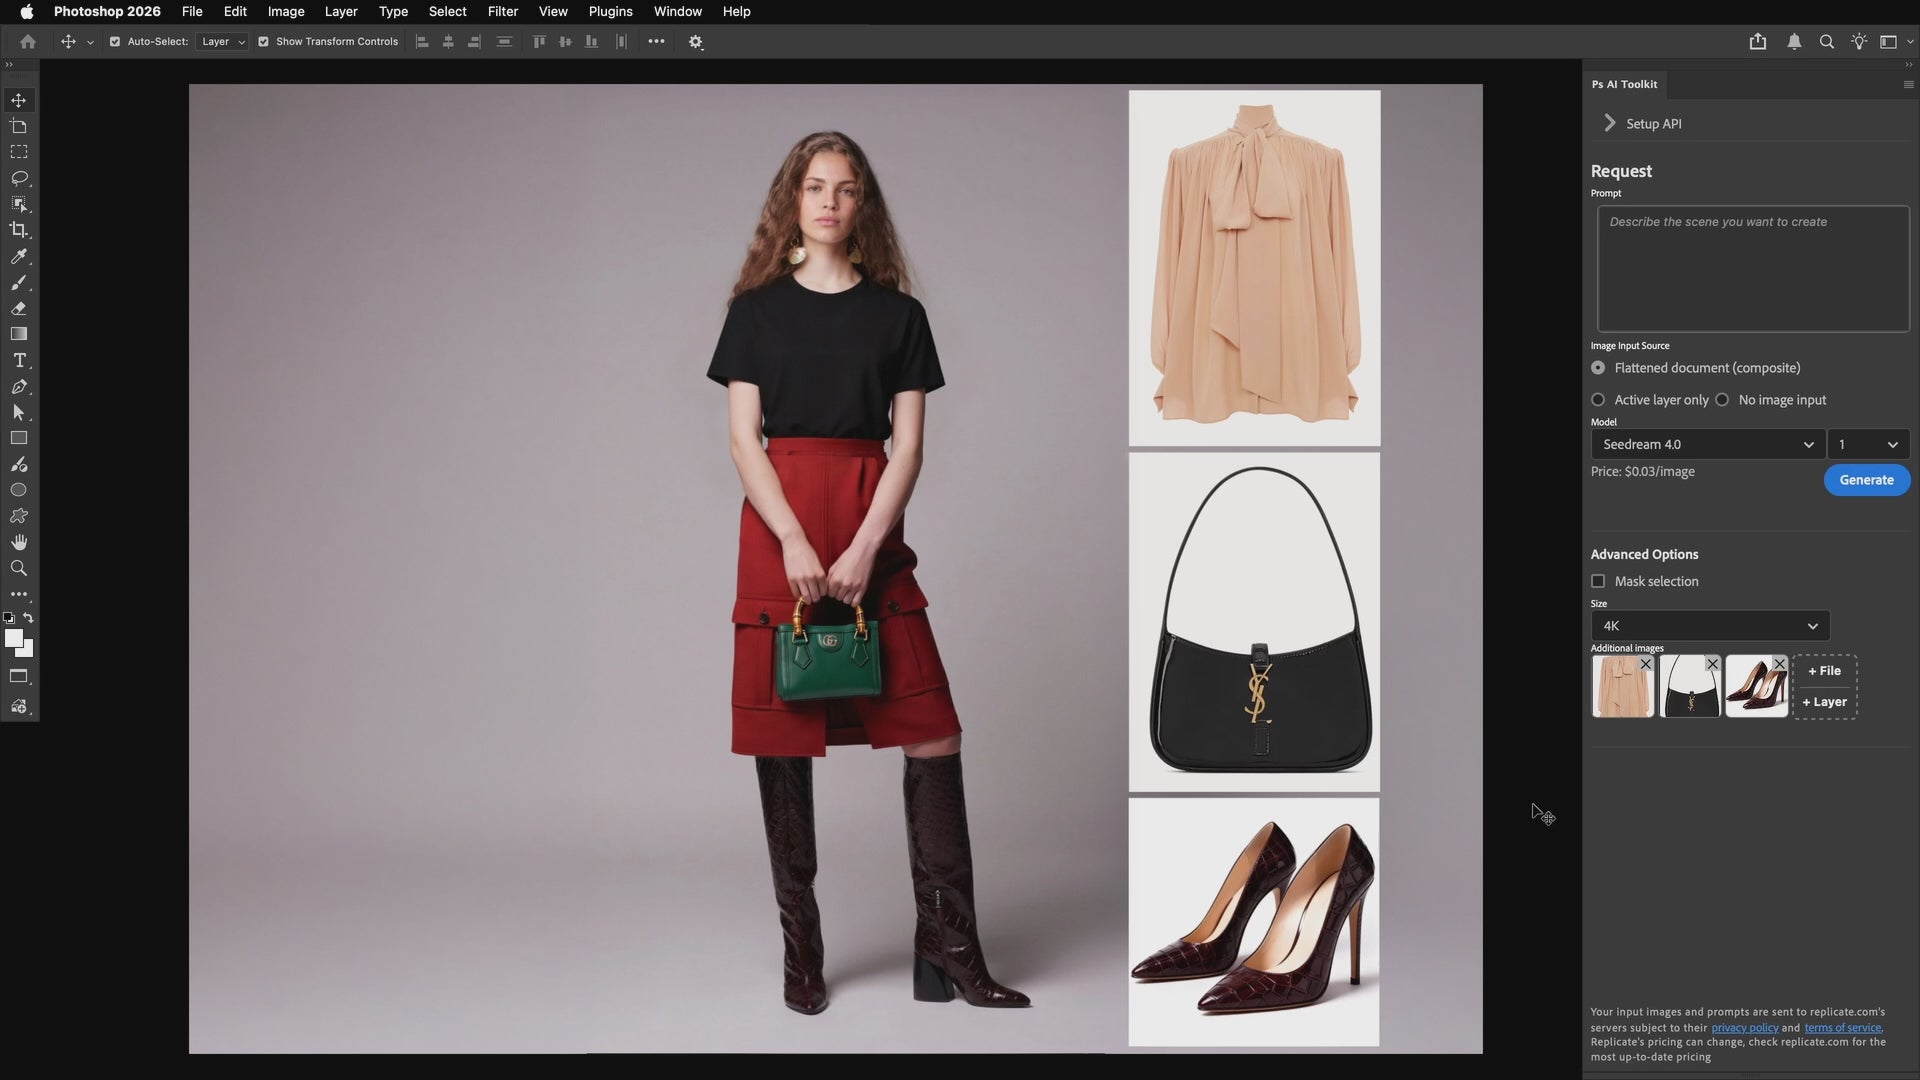1920x1080 pixels.
Task: Open the privacy policy link
Action: click(x=1744, y=1027)
